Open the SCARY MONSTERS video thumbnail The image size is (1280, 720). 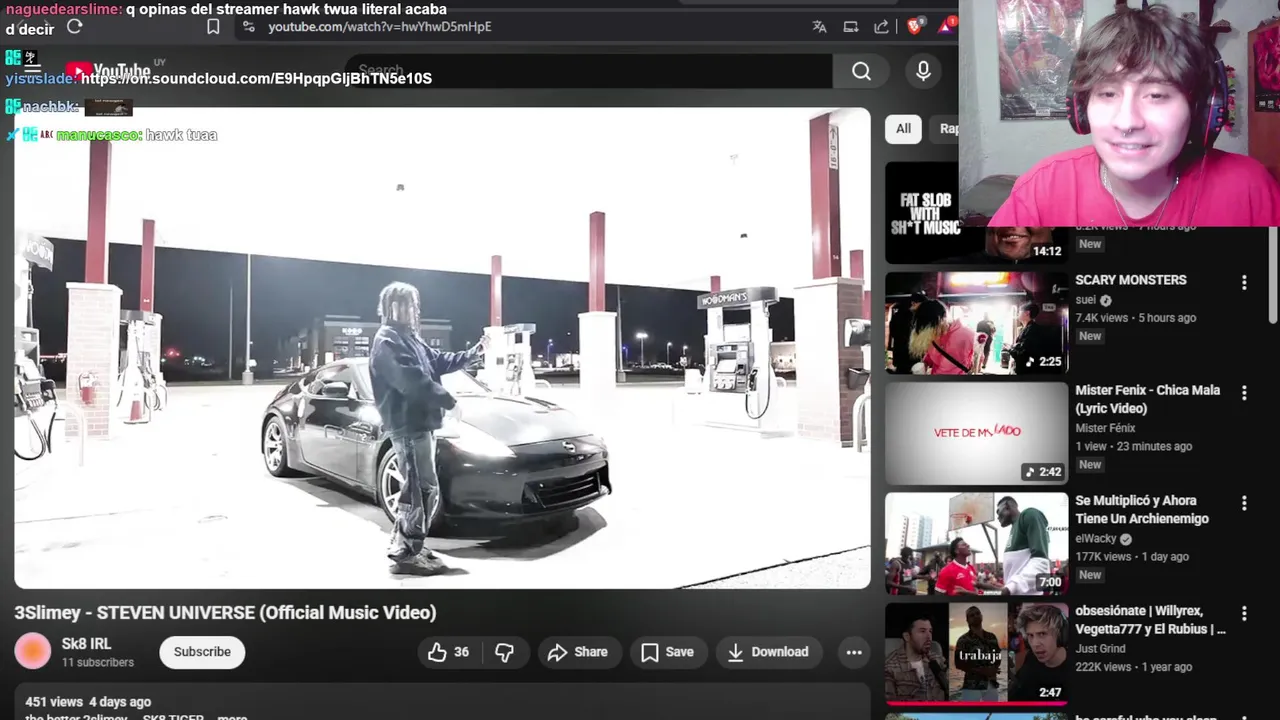[976, 323]
